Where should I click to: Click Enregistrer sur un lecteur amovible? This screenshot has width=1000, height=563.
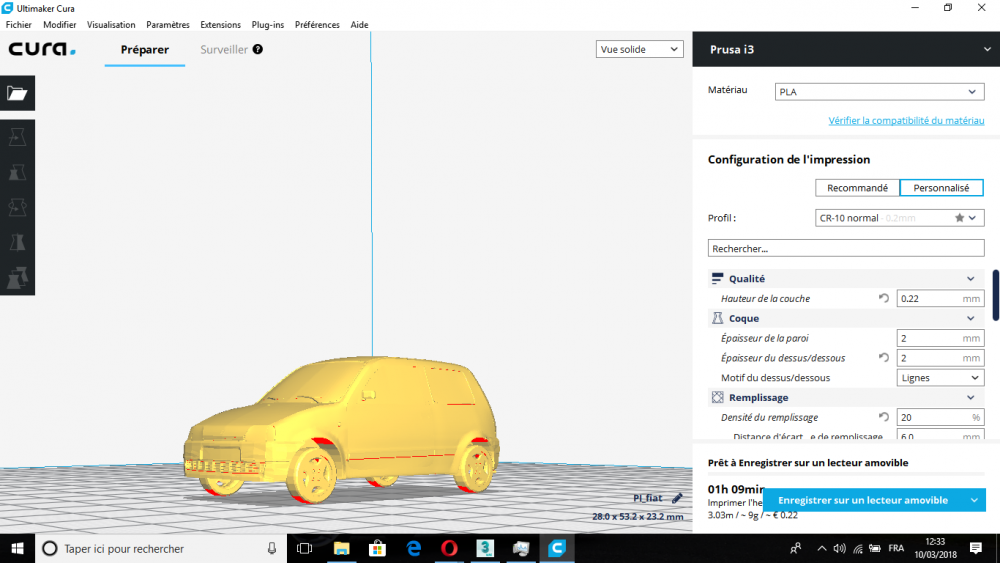tap(863, 500)
